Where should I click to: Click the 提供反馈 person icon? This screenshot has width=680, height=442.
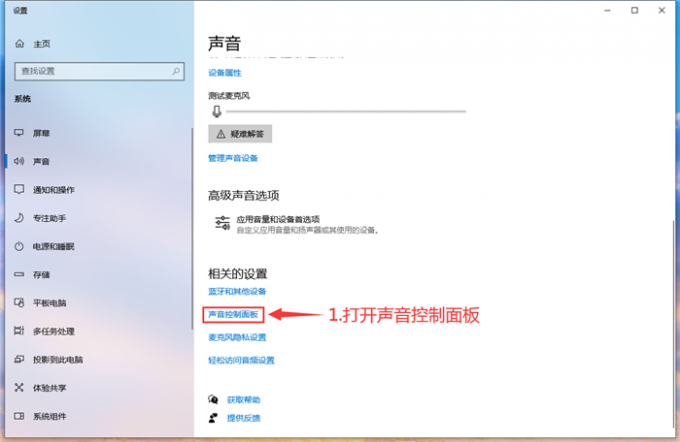point(213,418)
